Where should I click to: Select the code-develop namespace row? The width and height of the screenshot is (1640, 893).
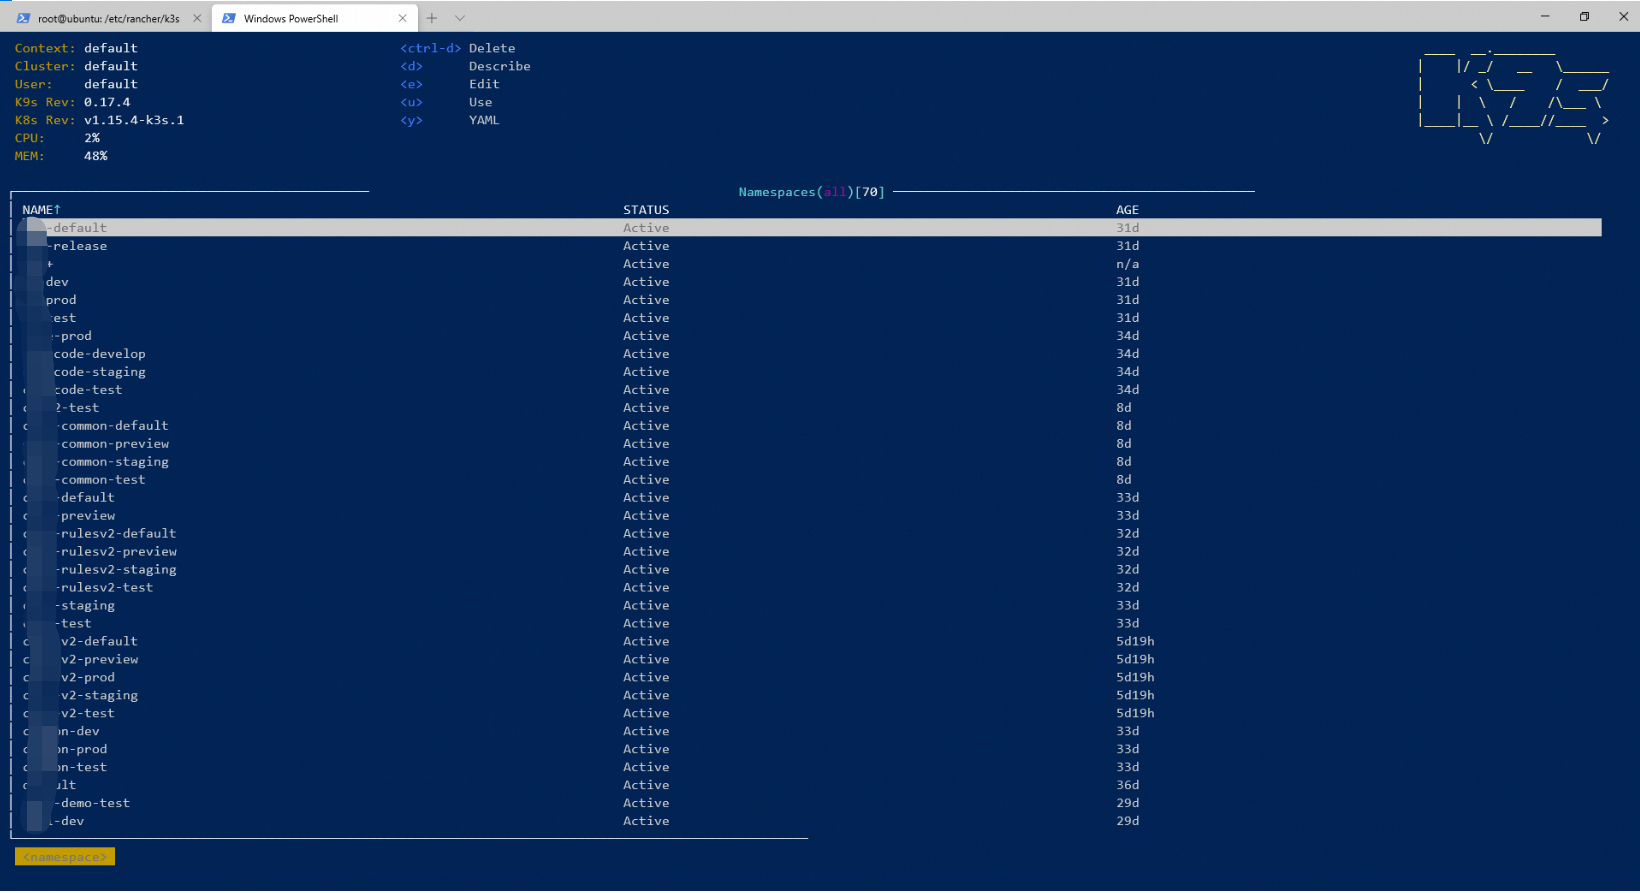tap(810, 354)
